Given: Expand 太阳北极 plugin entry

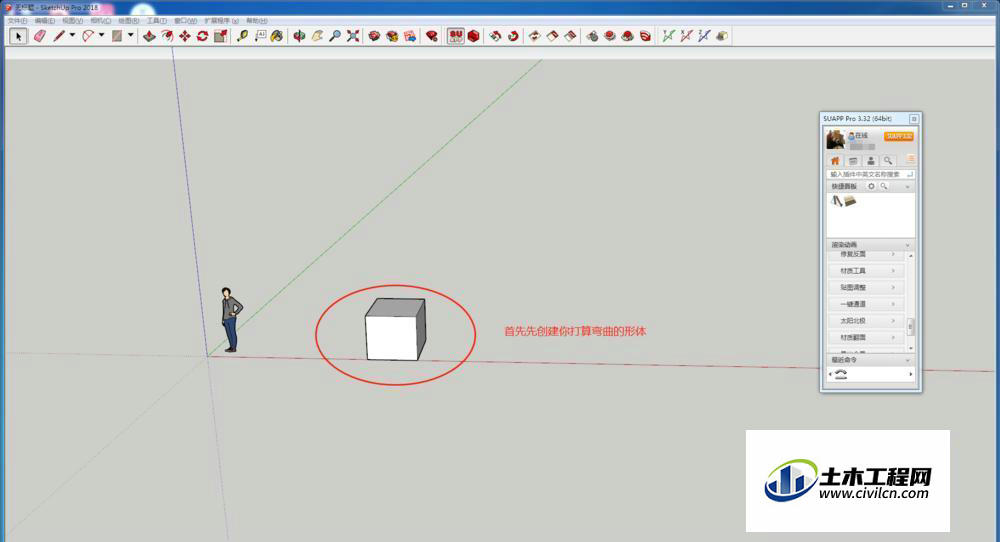Looking at the screenshot, I should [866, 321].
